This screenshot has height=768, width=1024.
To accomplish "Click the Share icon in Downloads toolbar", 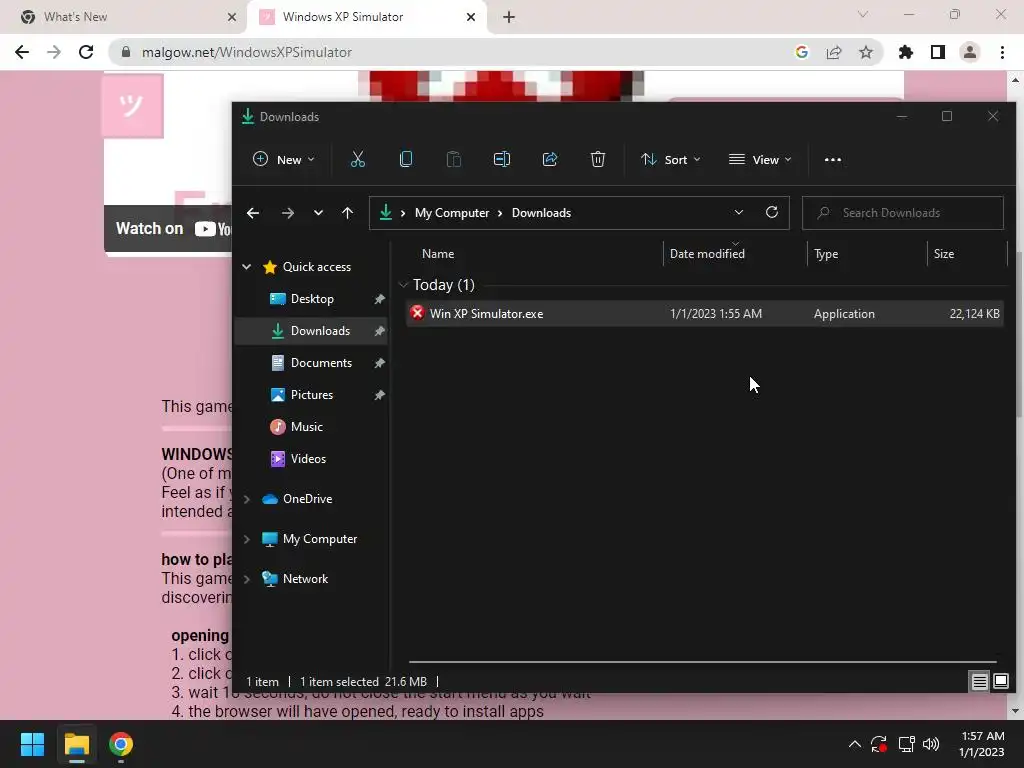I will [550, 159].
